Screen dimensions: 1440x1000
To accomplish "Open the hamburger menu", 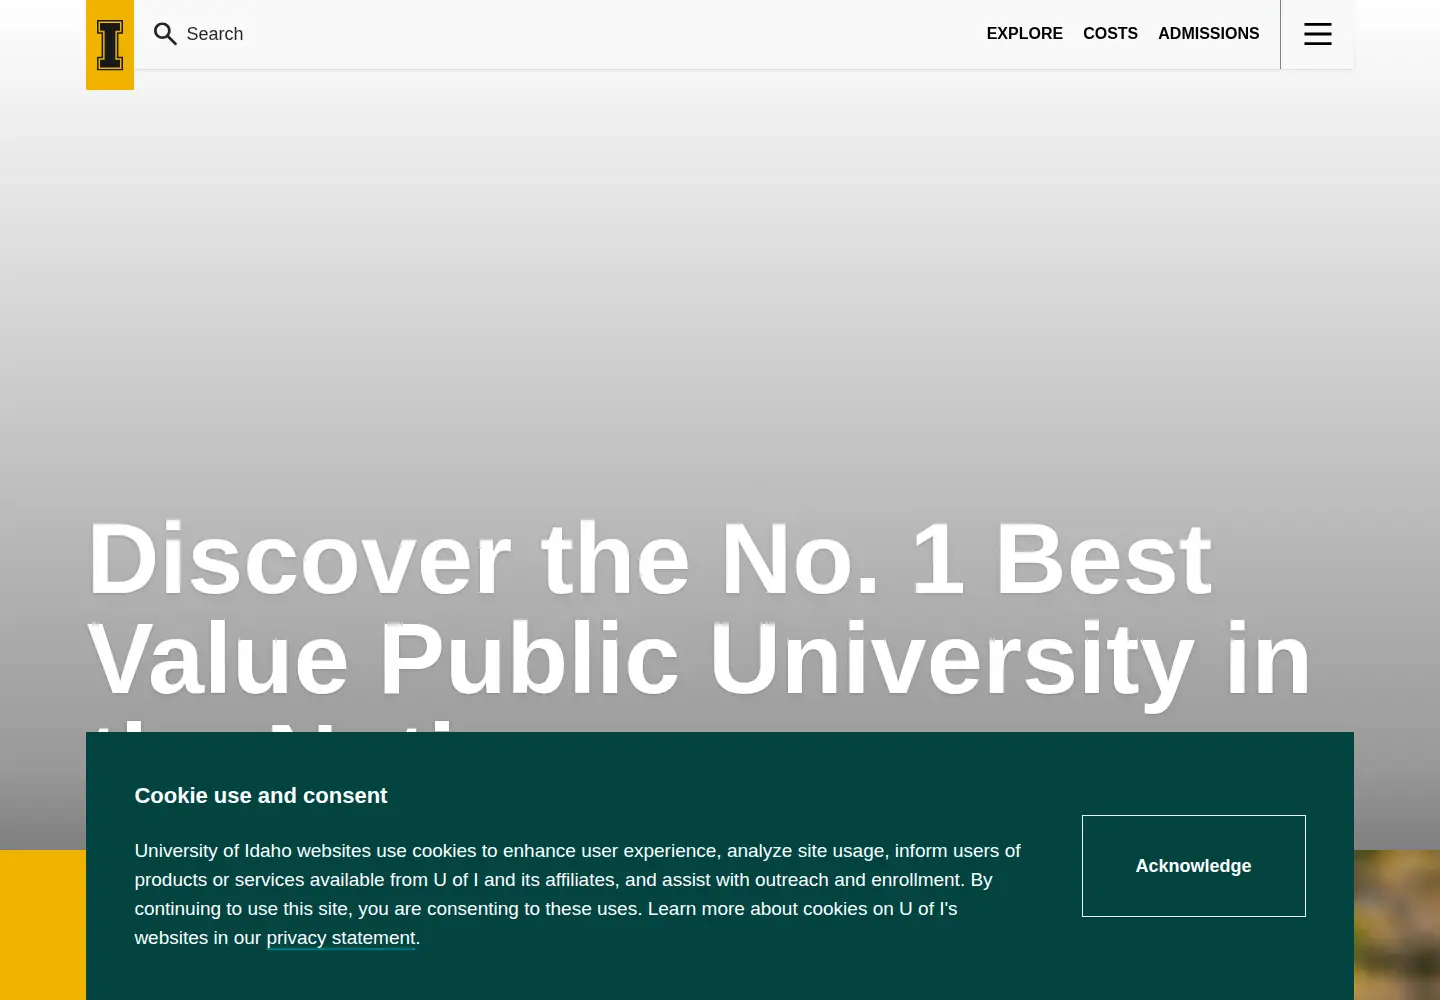I will tap(1317, 34).
